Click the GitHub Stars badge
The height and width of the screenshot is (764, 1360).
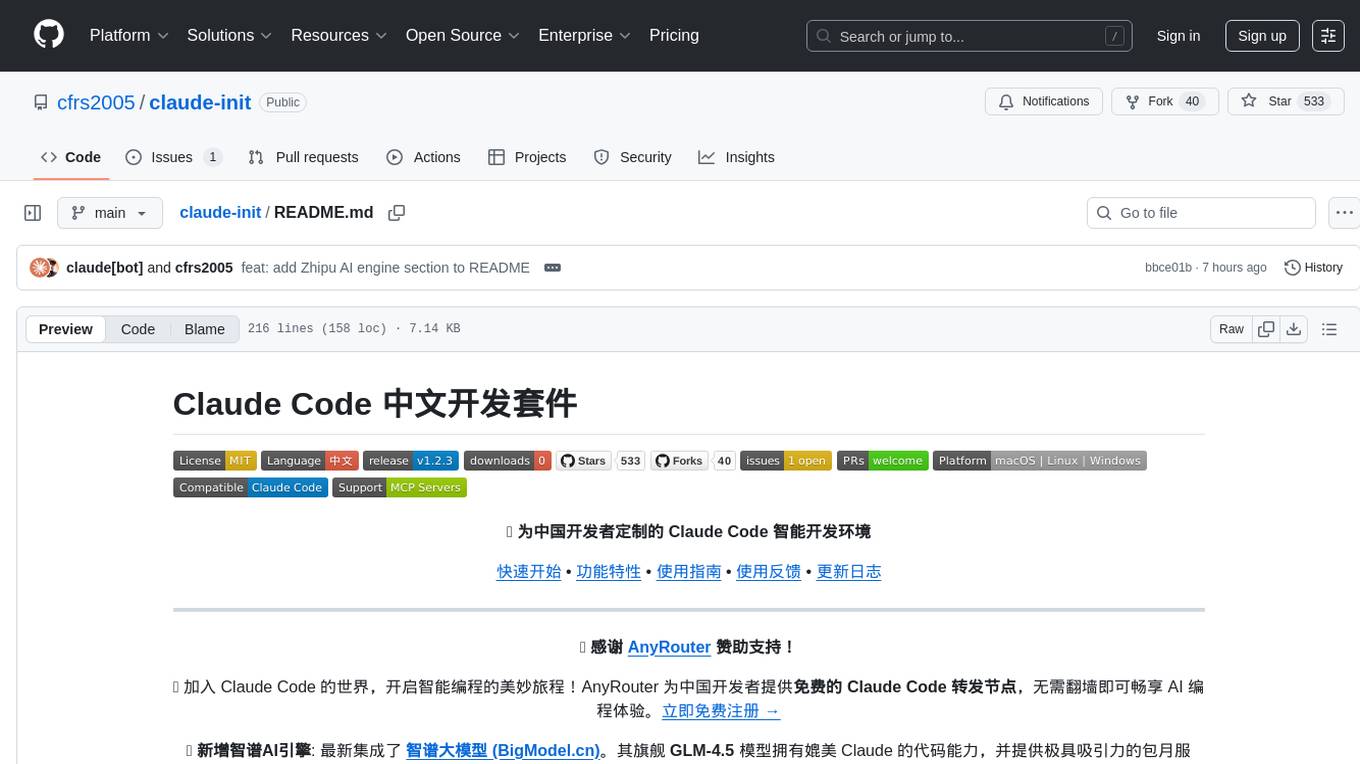[601, 461]
